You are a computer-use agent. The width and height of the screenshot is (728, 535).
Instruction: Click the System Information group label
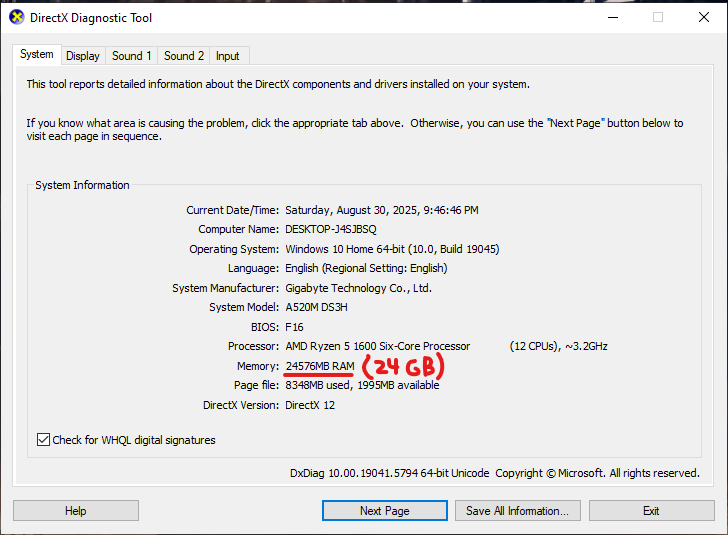82,185
